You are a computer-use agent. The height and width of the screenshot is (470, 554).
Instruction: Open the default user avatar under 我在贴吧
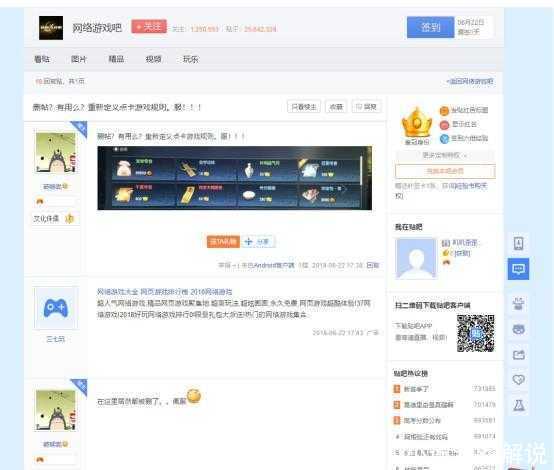pos(416,259)
